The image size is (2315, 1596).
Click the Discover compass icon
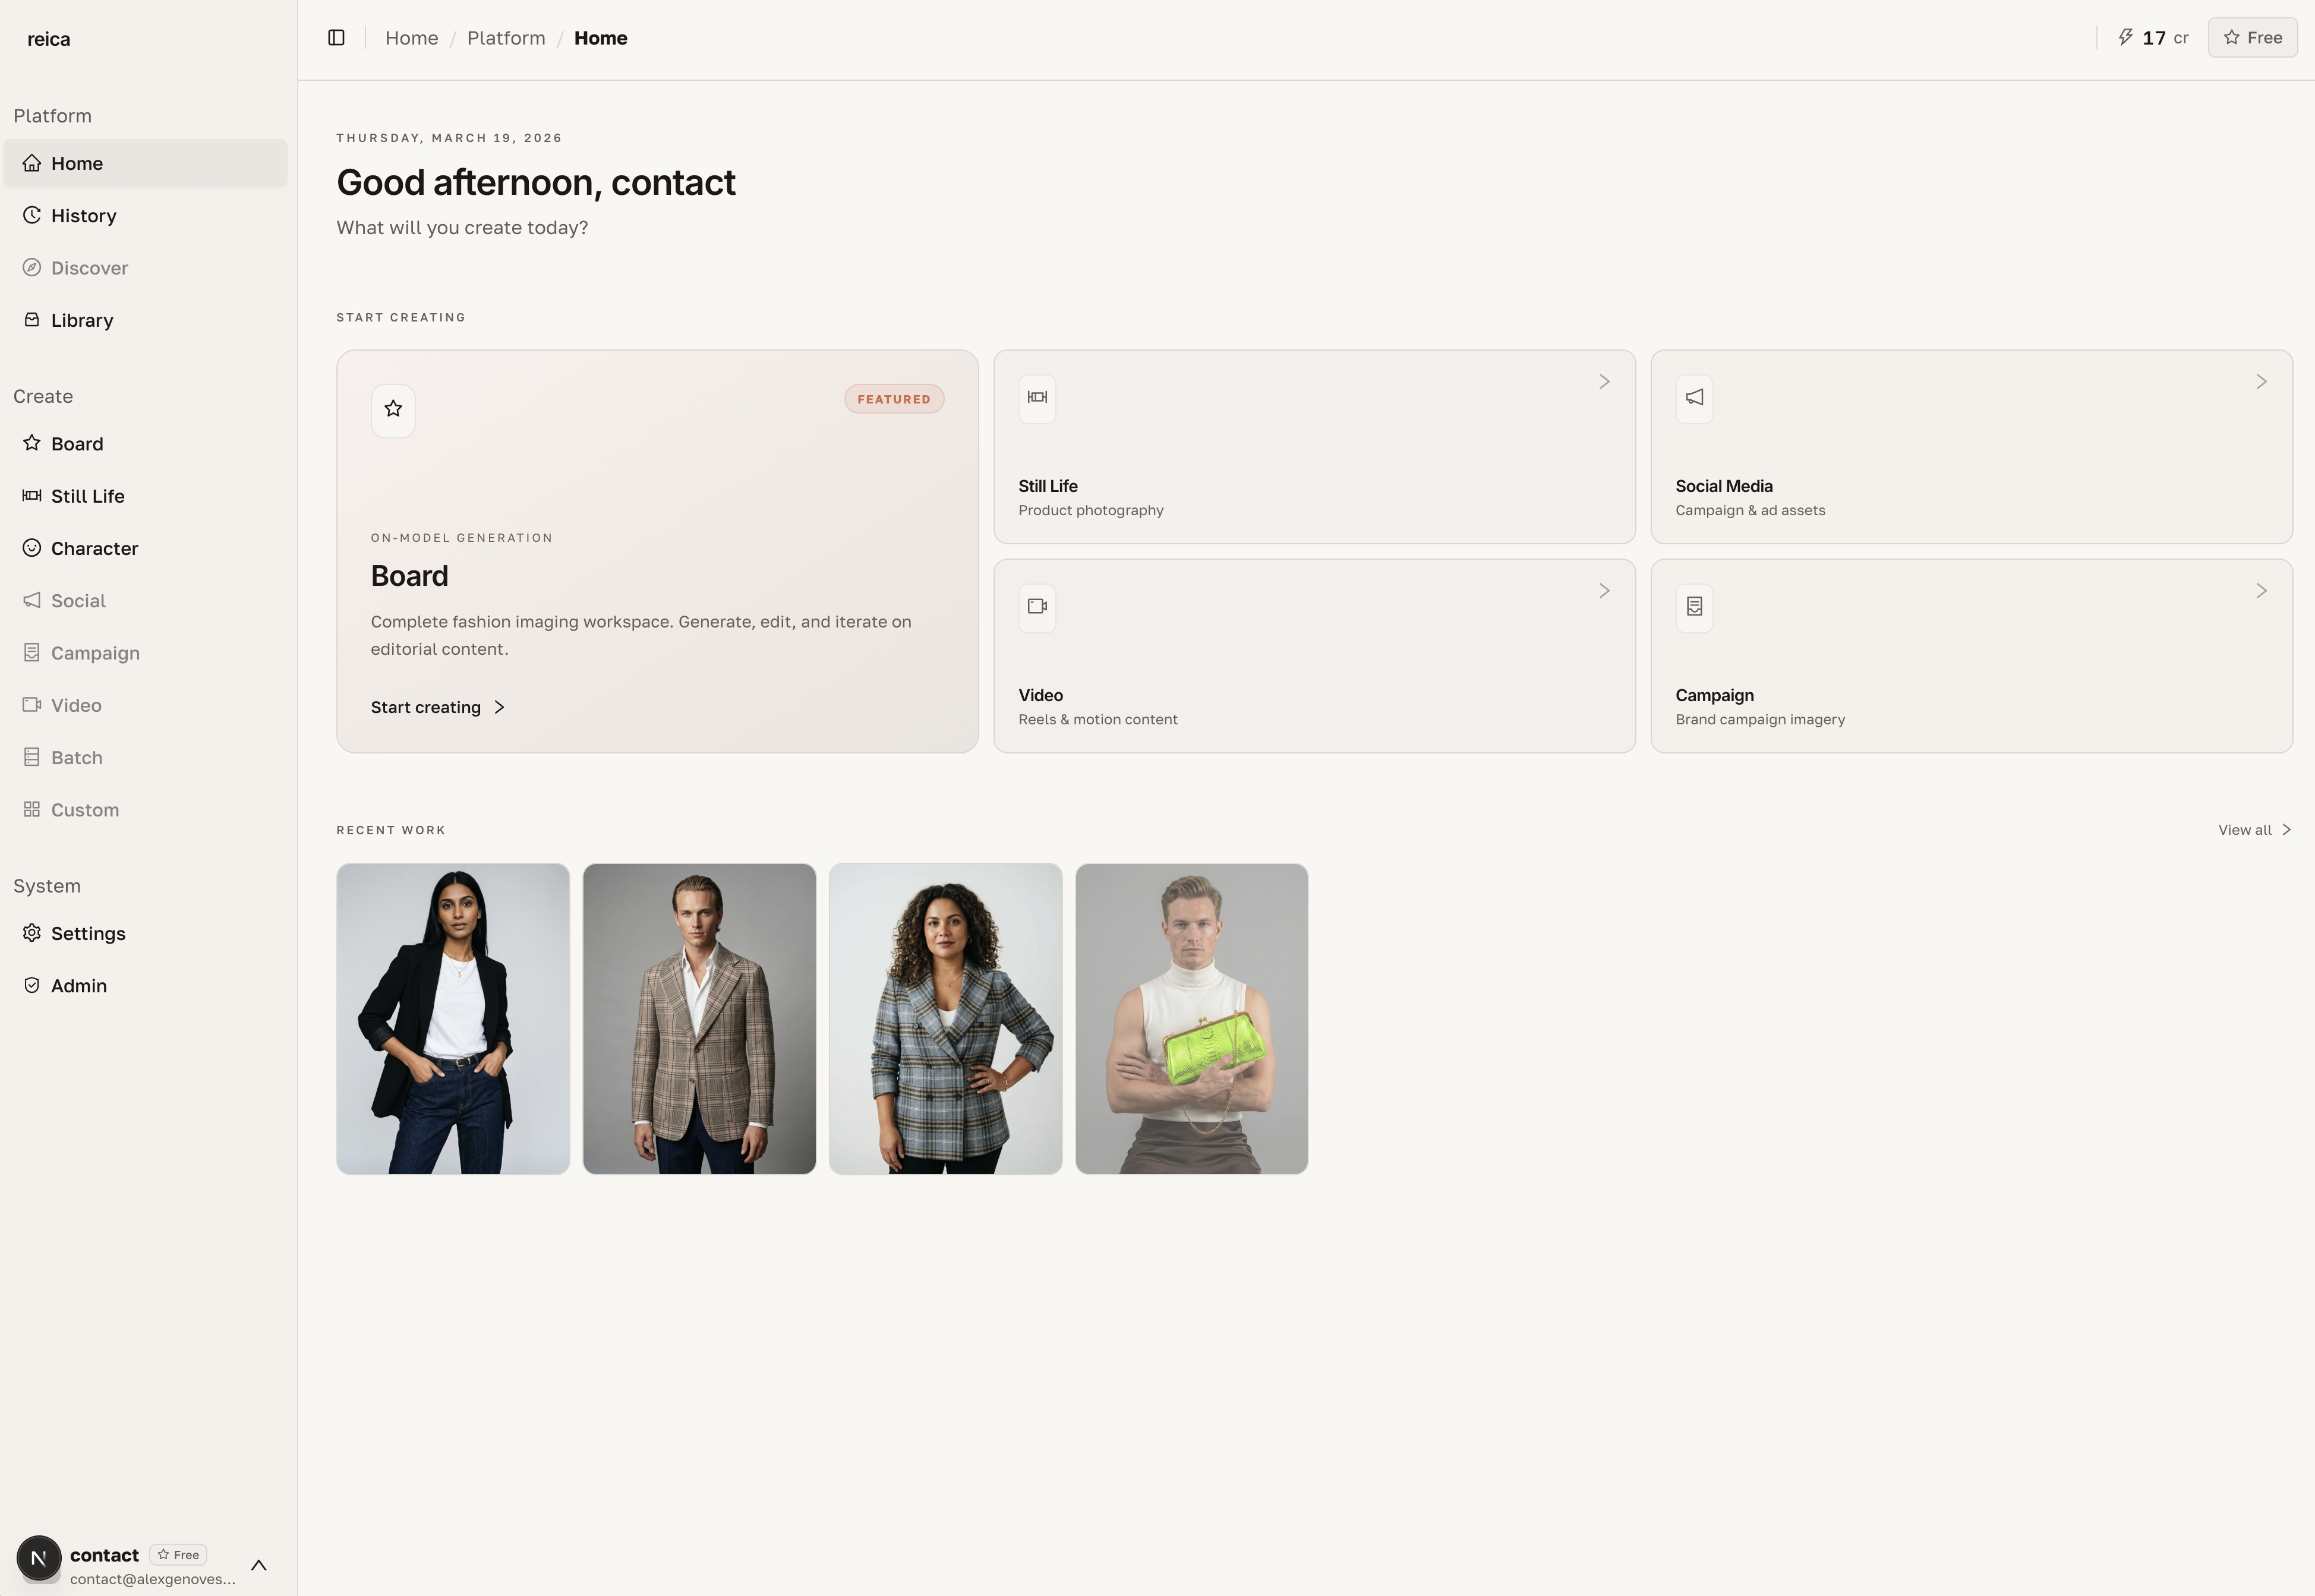pos(31,267)
